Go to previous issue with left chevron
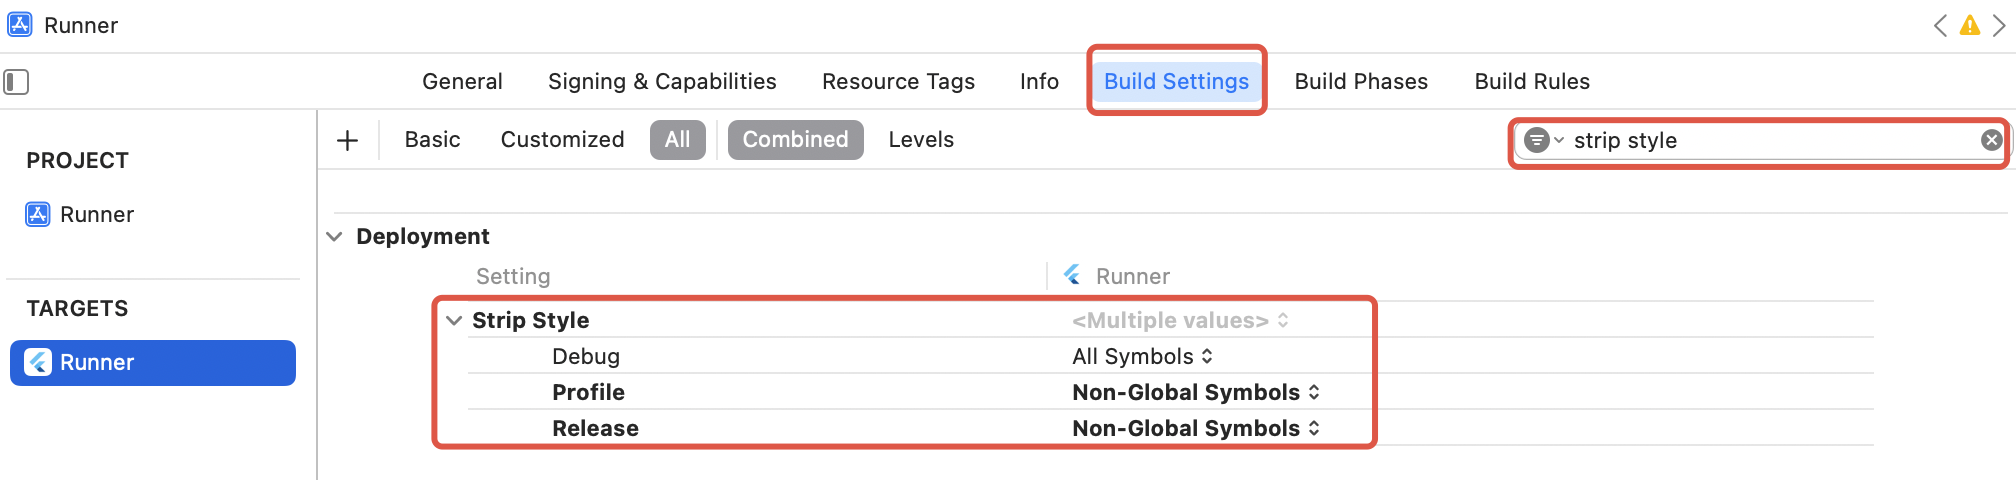Image resolution: width=2016 pixels, height=480 pixels. pos(1940,26)
